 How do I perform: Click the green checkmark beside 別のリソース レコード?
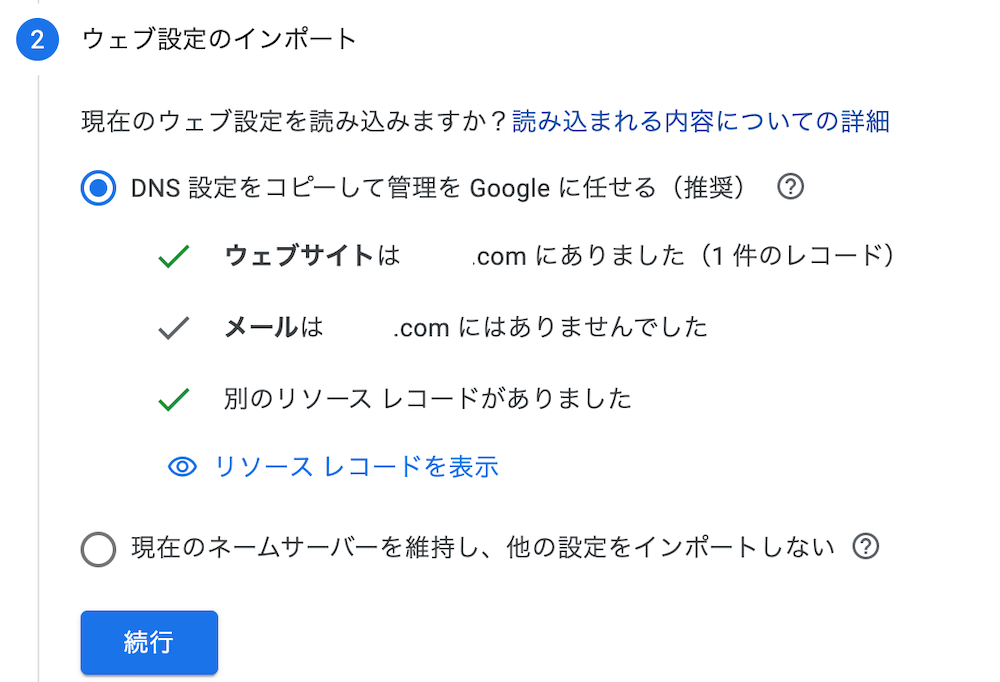173,399
